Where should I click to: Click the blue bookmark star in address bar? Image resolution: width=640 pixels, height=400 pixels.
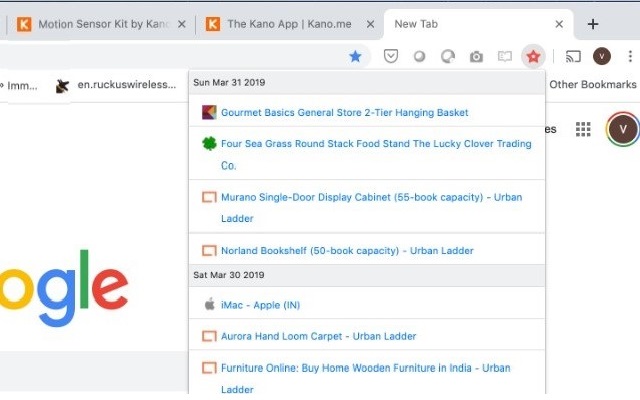pos(355,56)
